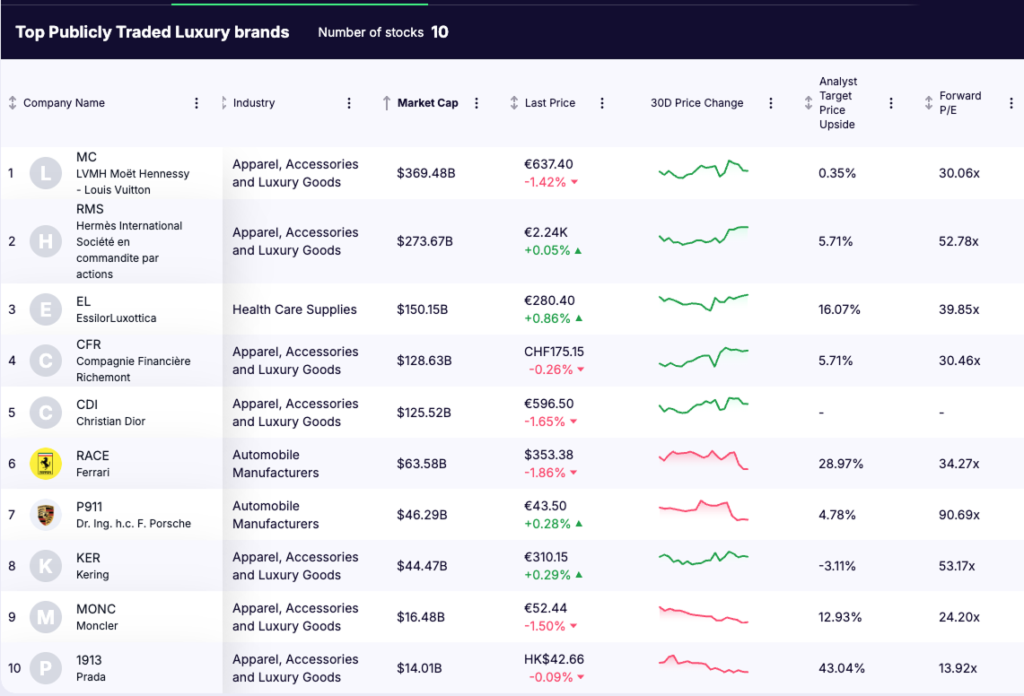Open the Industry column options menu
Viewport: 1024px width, 696px height.
coord(349,102)
